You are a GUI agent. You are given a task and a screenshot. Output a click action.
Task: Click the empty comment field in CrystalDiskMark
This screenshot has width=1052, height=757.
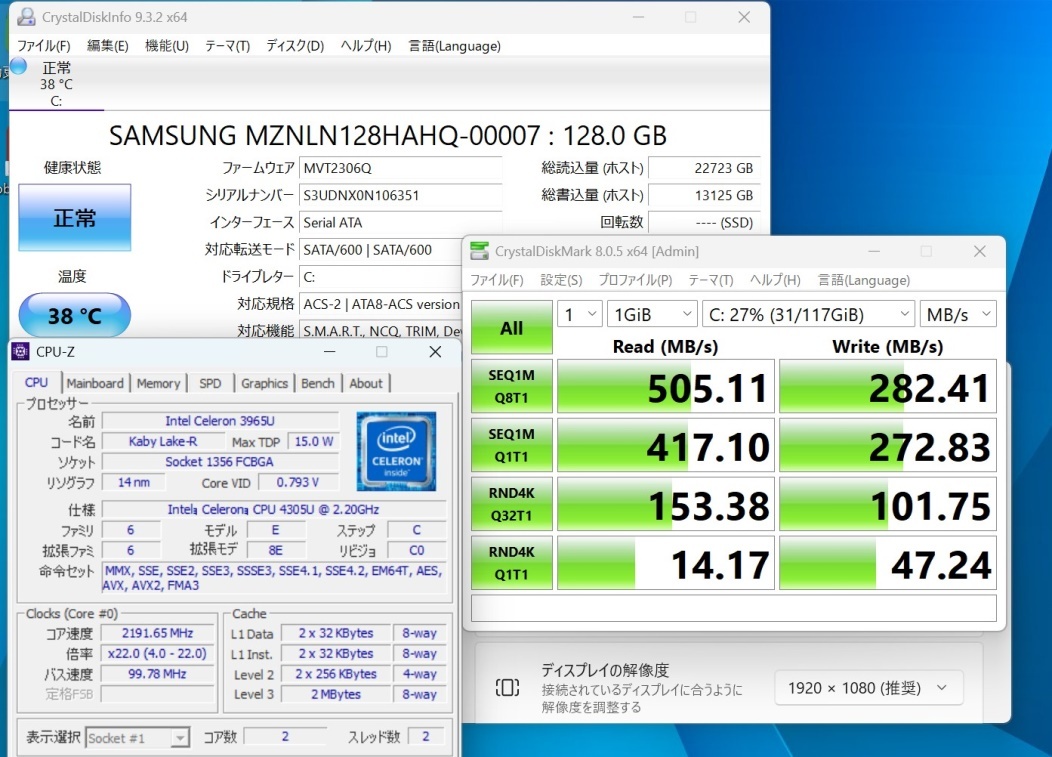click(733, 608)
